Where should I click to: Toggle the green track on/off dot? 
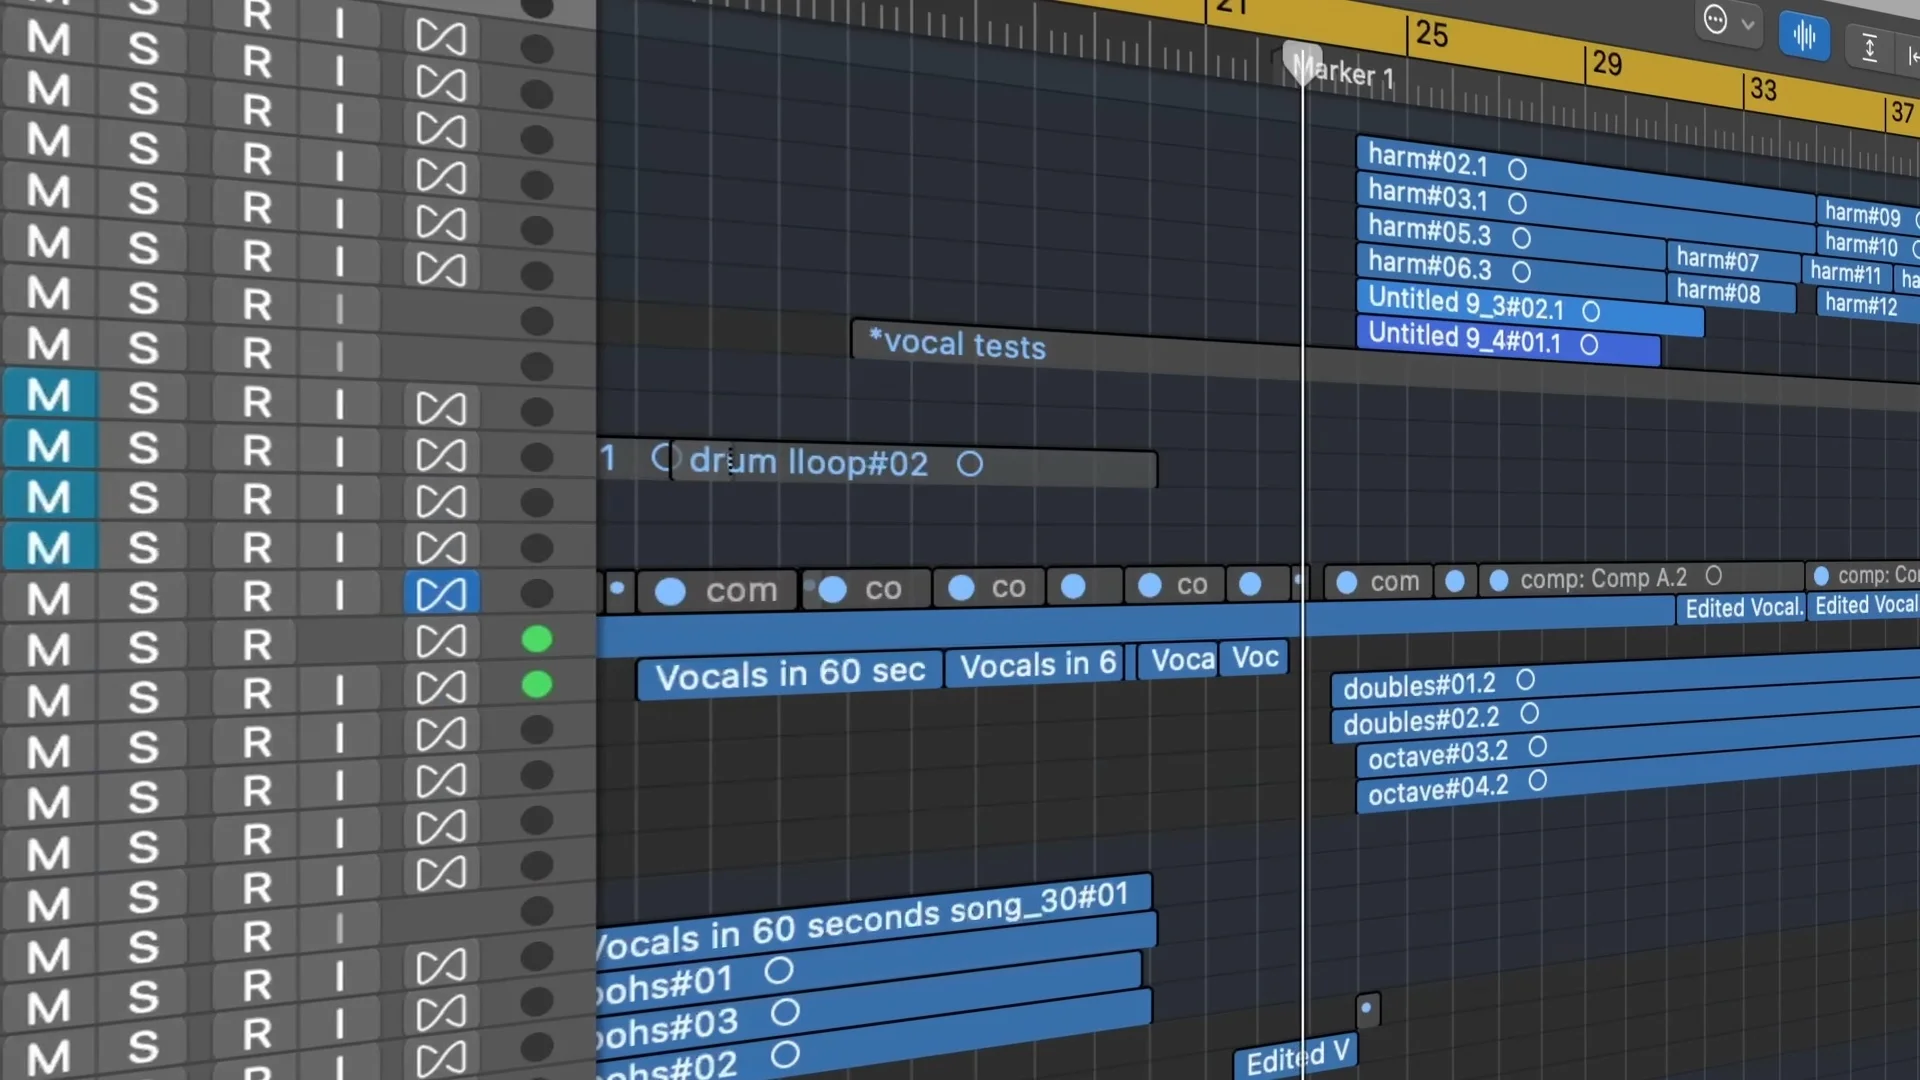pyautogui.click(x=538, y=637)
